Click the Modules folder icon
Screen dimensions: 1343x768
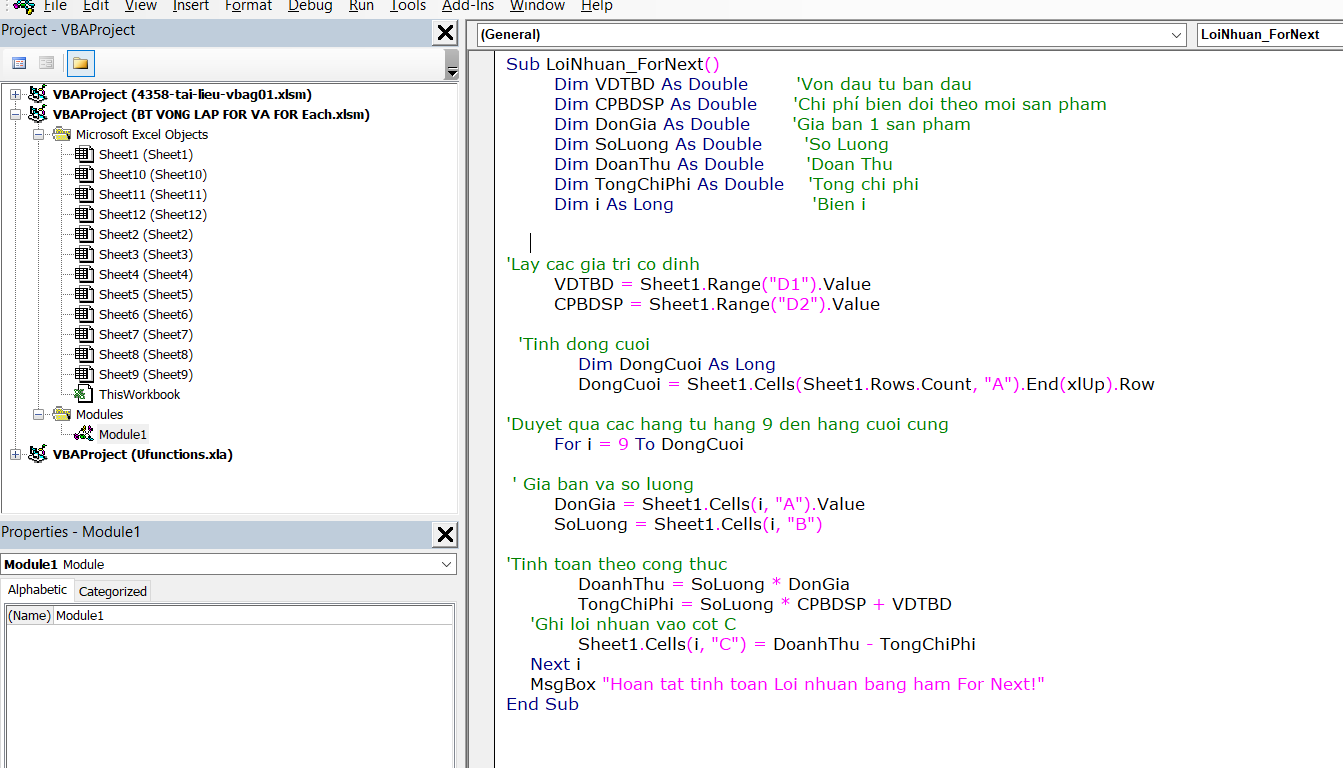click(x=61, y=414)
